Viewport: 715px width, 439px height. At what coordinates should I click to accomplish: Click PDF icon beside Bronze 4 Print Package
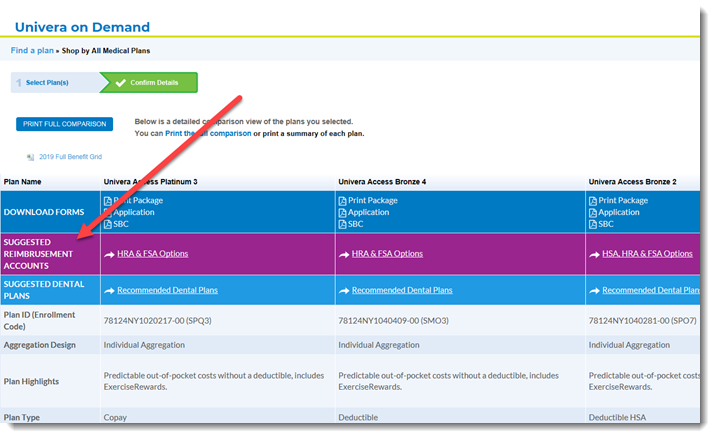coord(342,201)
